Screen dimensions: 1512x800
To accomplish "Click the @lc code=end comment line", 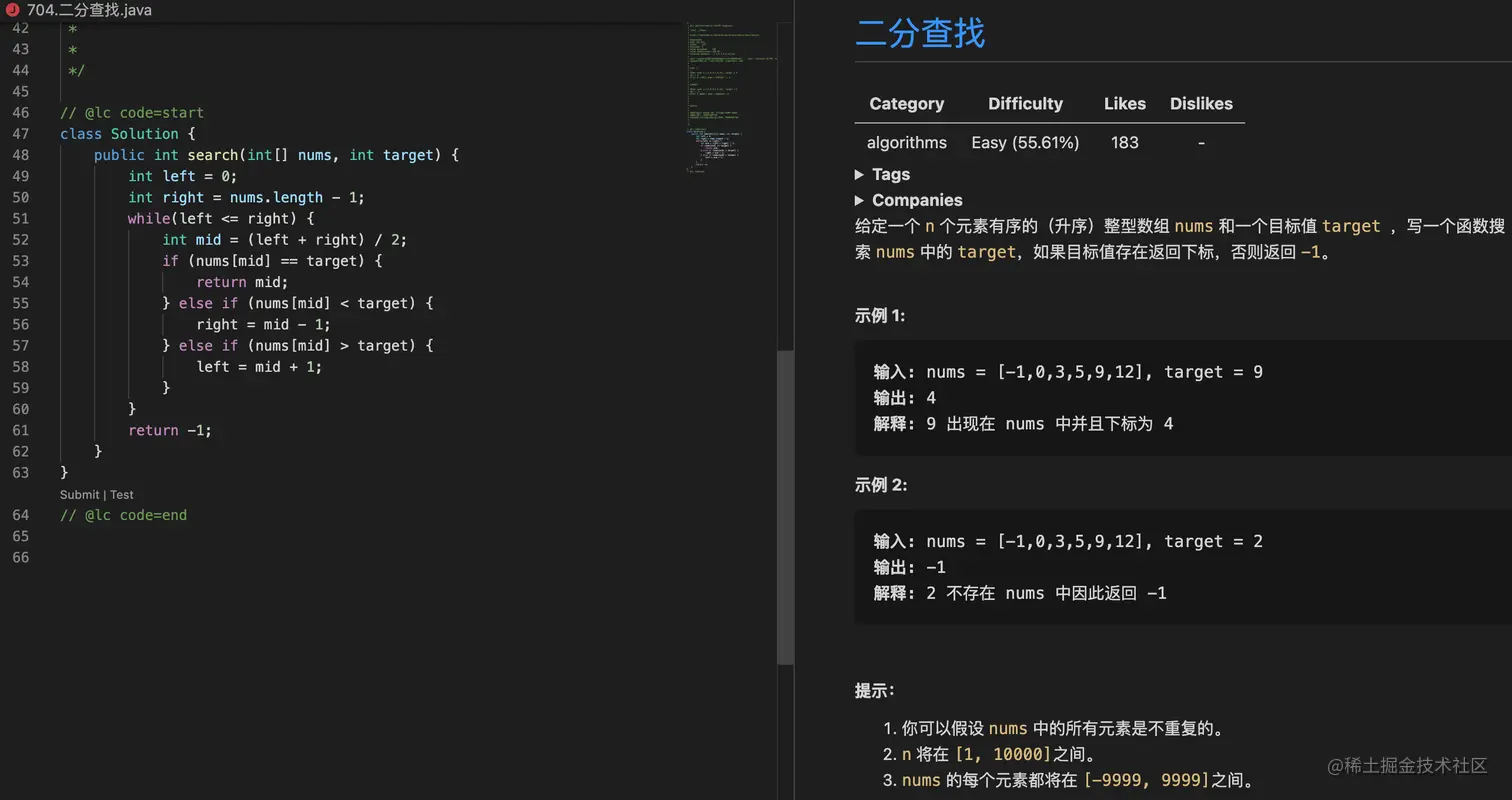I will (x=123, y=516).
